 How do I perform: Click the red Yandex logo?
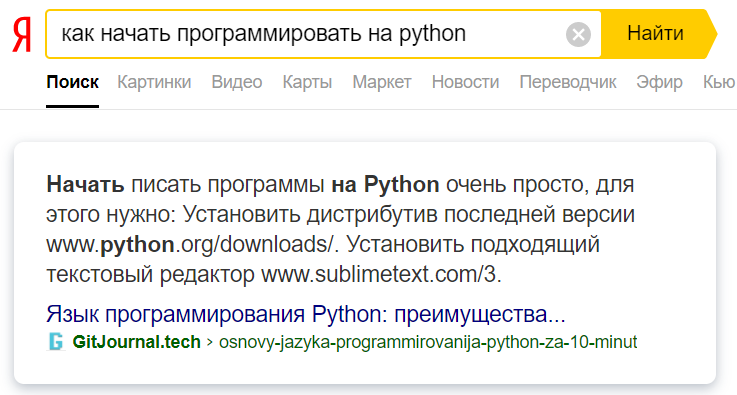(22, 34)
